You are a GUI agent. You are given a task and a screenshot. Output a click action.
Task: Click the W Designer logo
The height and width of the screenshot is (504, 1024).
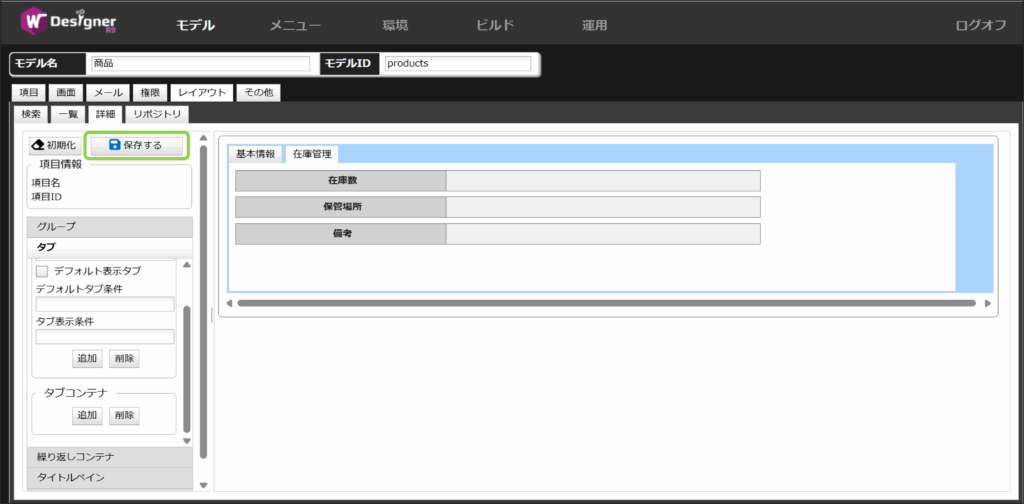pyautogui.click(x=69, y=24)
